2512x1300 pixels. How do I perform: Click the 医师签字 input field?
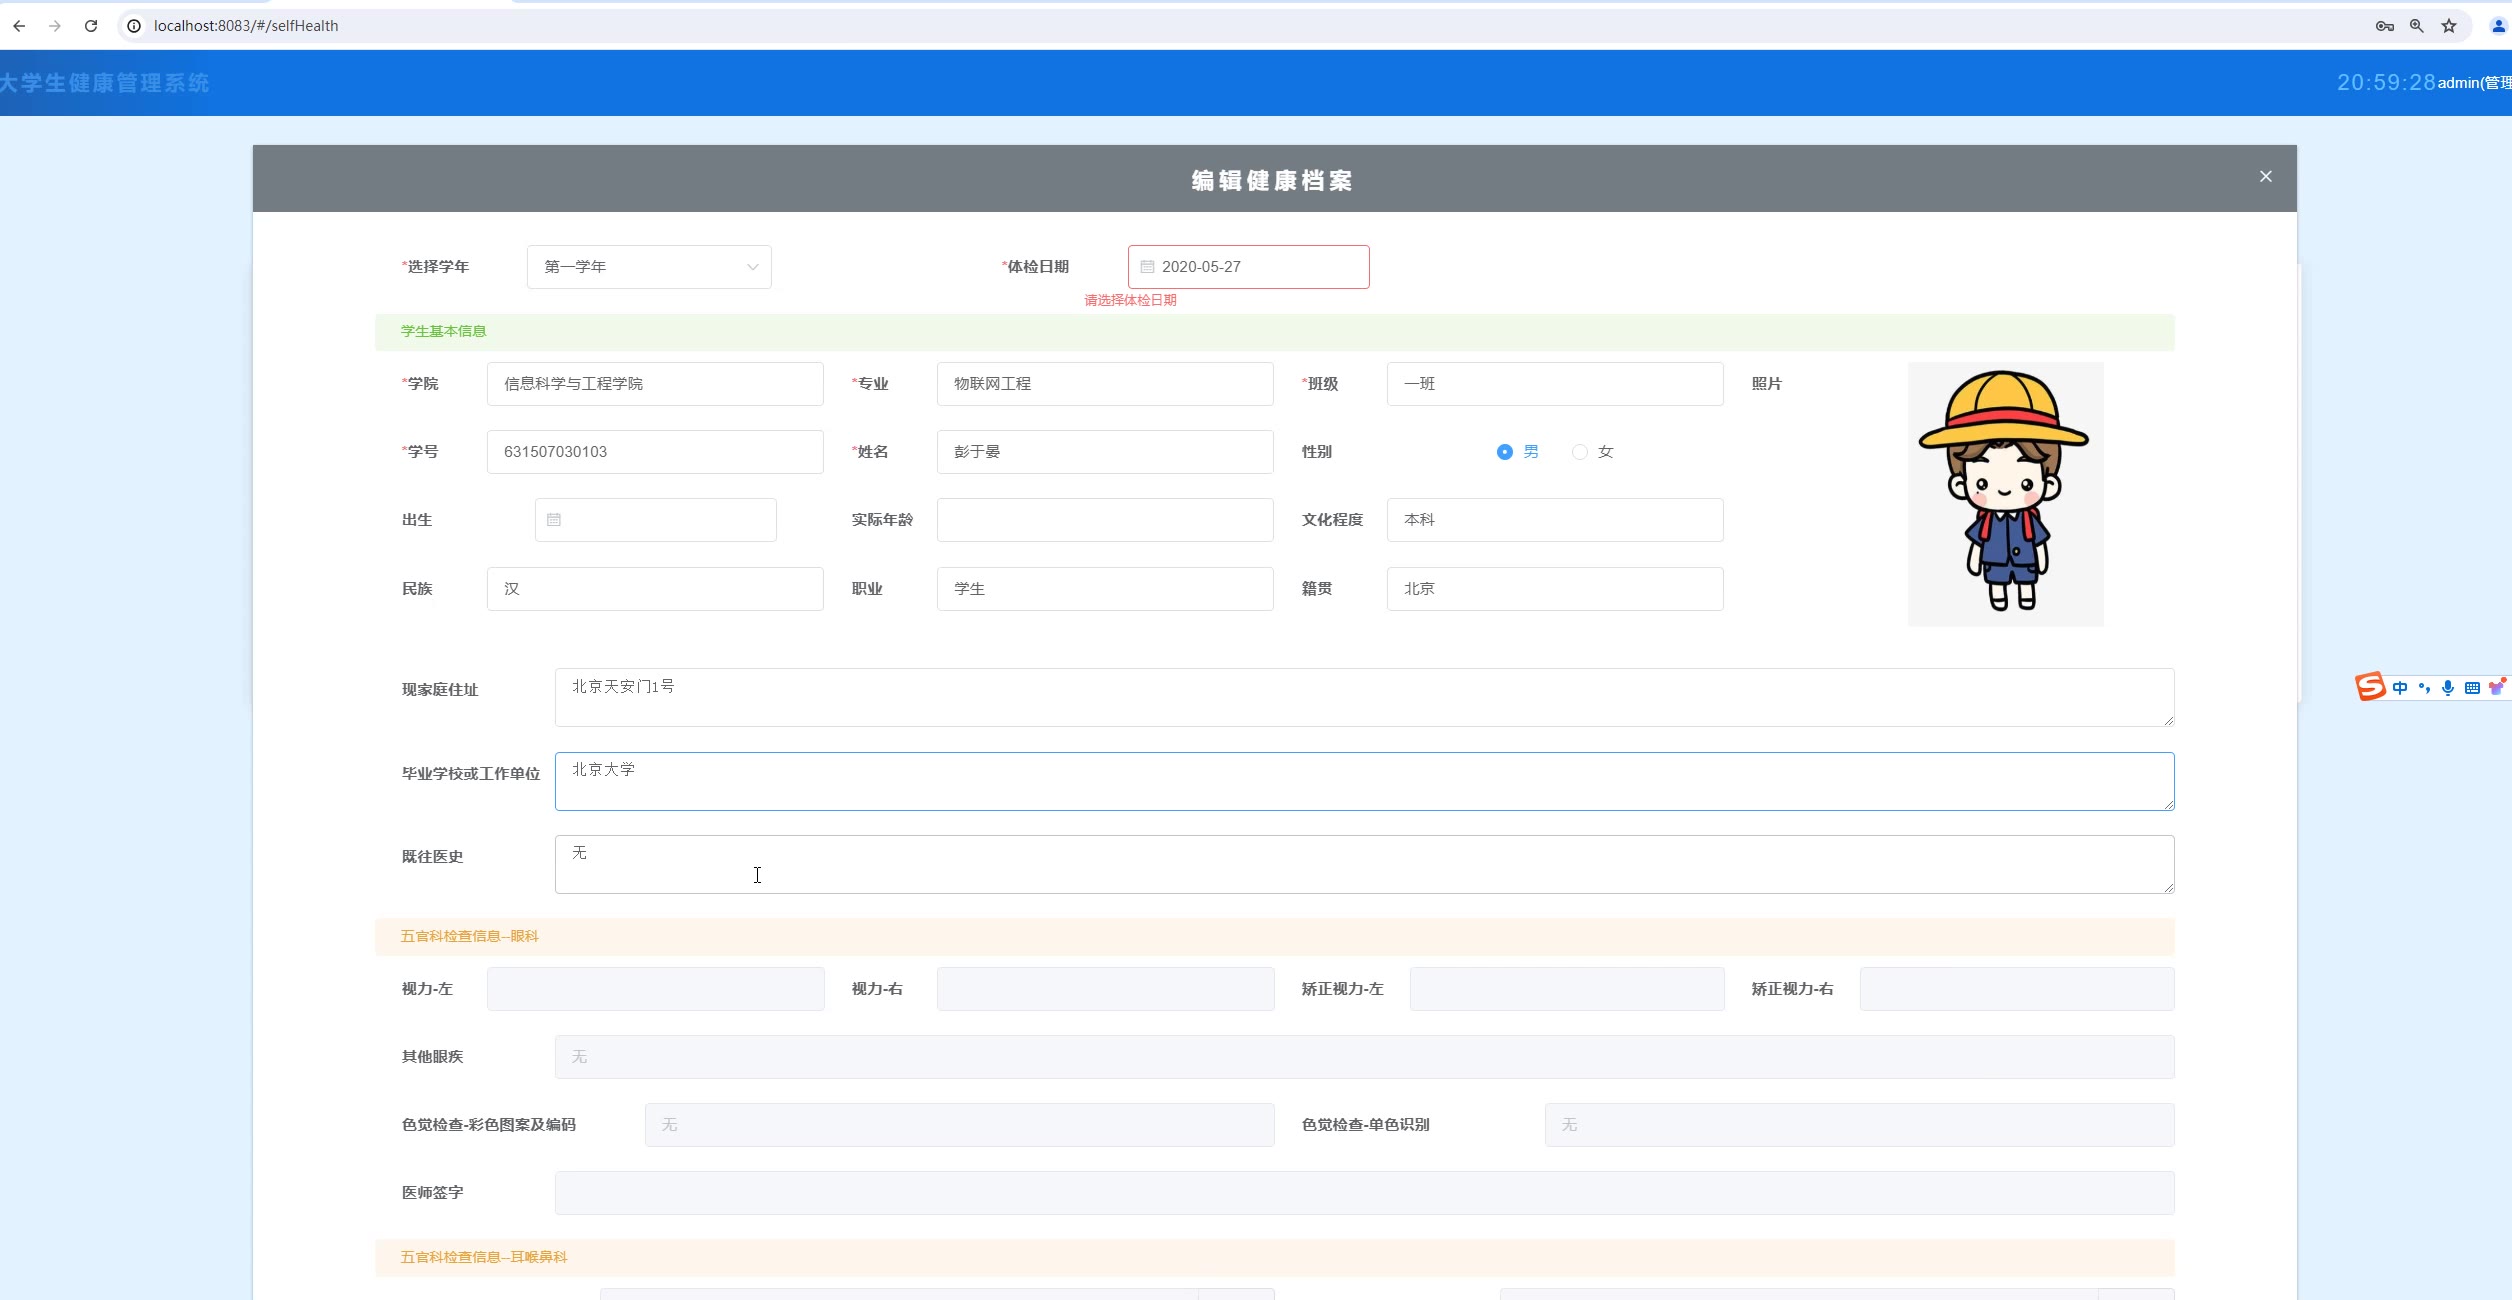(x=1365, y=1193)
